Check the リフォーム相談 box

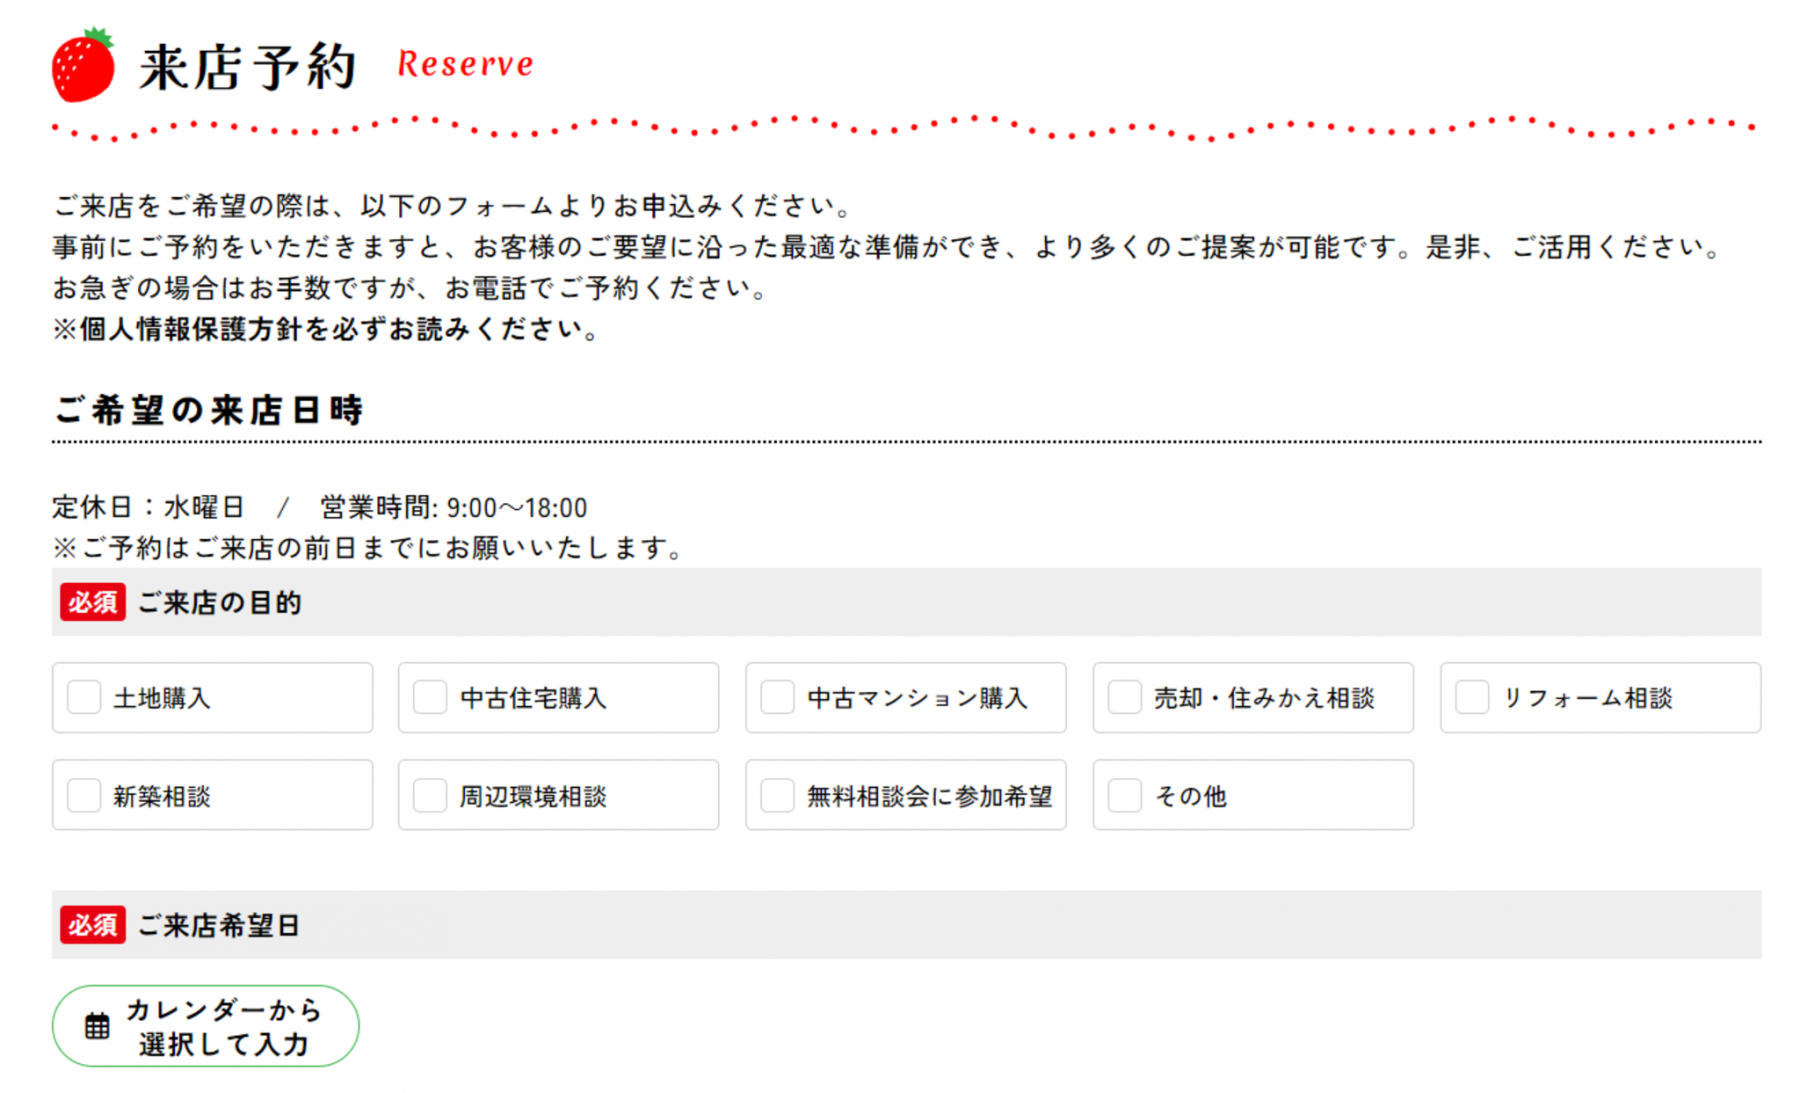point(1471,697)
